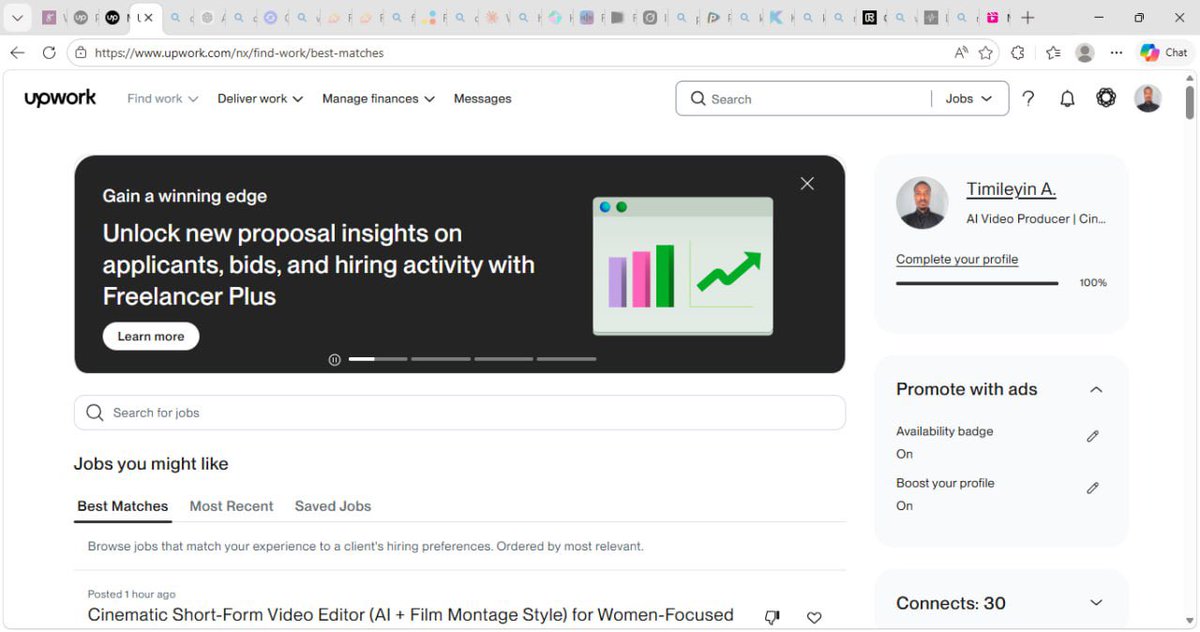Screen dimensions: 1200x632
Task: Select the Best Matches tab
Action: coord(123,506)
